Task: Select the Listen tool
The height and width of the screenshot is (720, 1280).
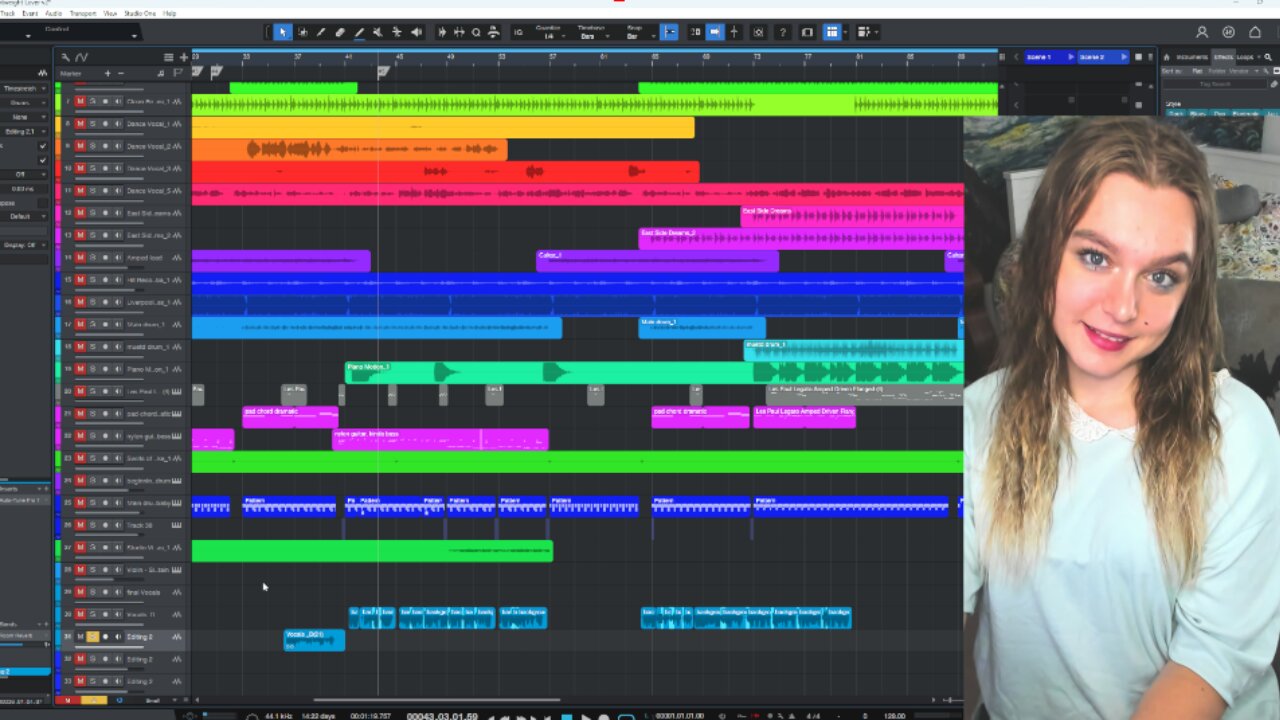Action: point(416,32)
